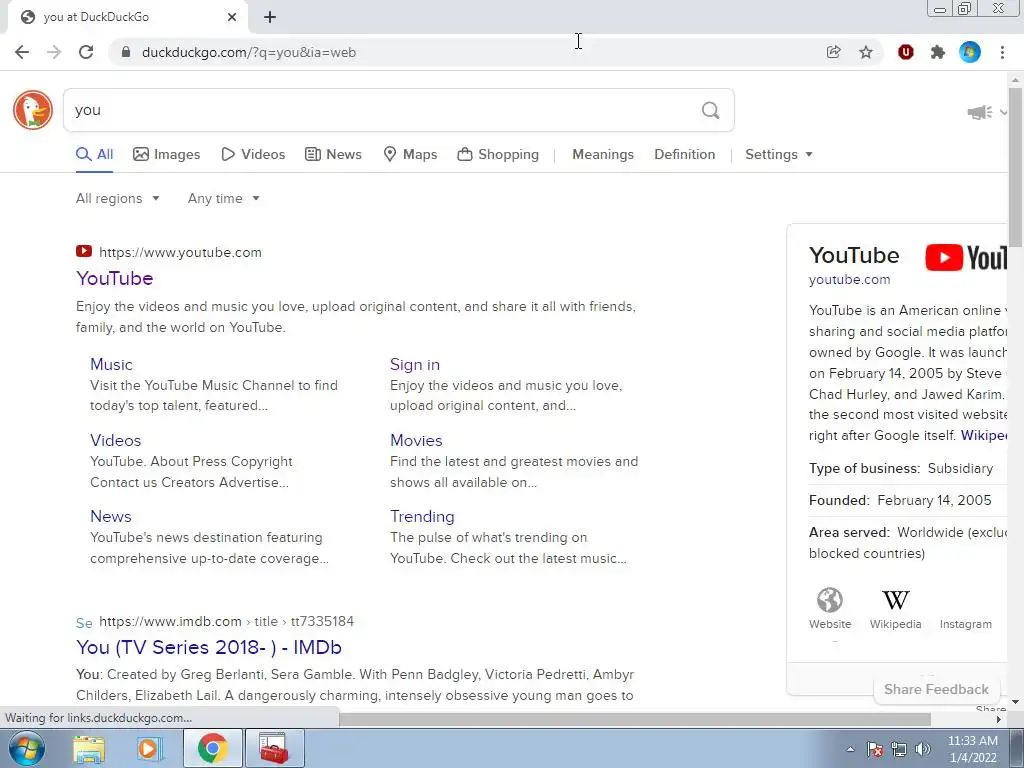Viewport: 1024px width, 768px height.
Task: Open the Windows Start button
Action: tap(27, 748)
